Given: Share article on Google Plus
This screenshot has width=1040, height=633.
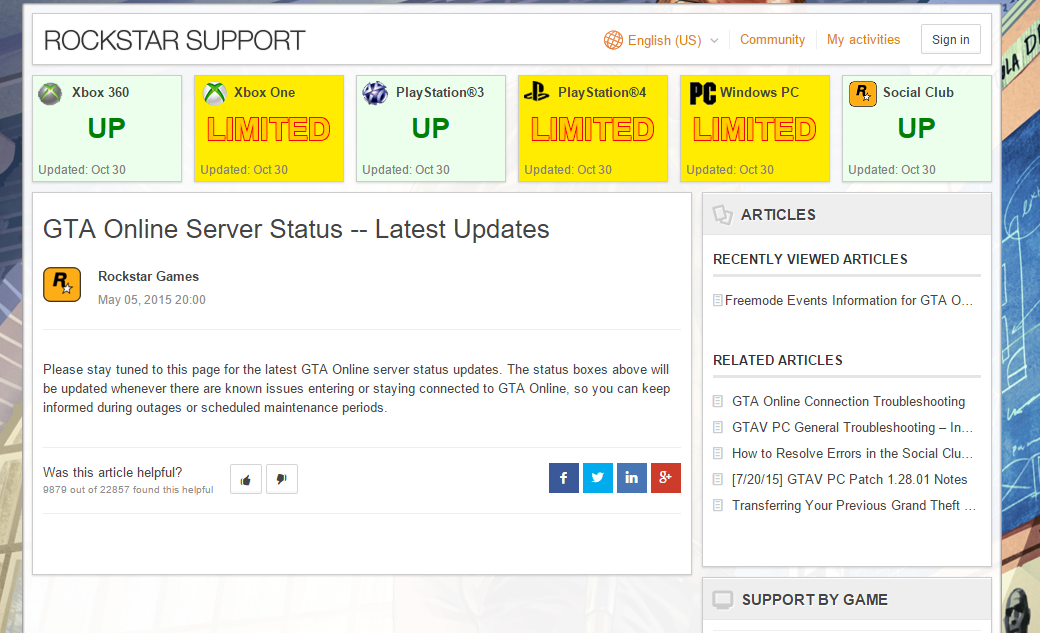Looking at the screenshot, I should [666, 478].
